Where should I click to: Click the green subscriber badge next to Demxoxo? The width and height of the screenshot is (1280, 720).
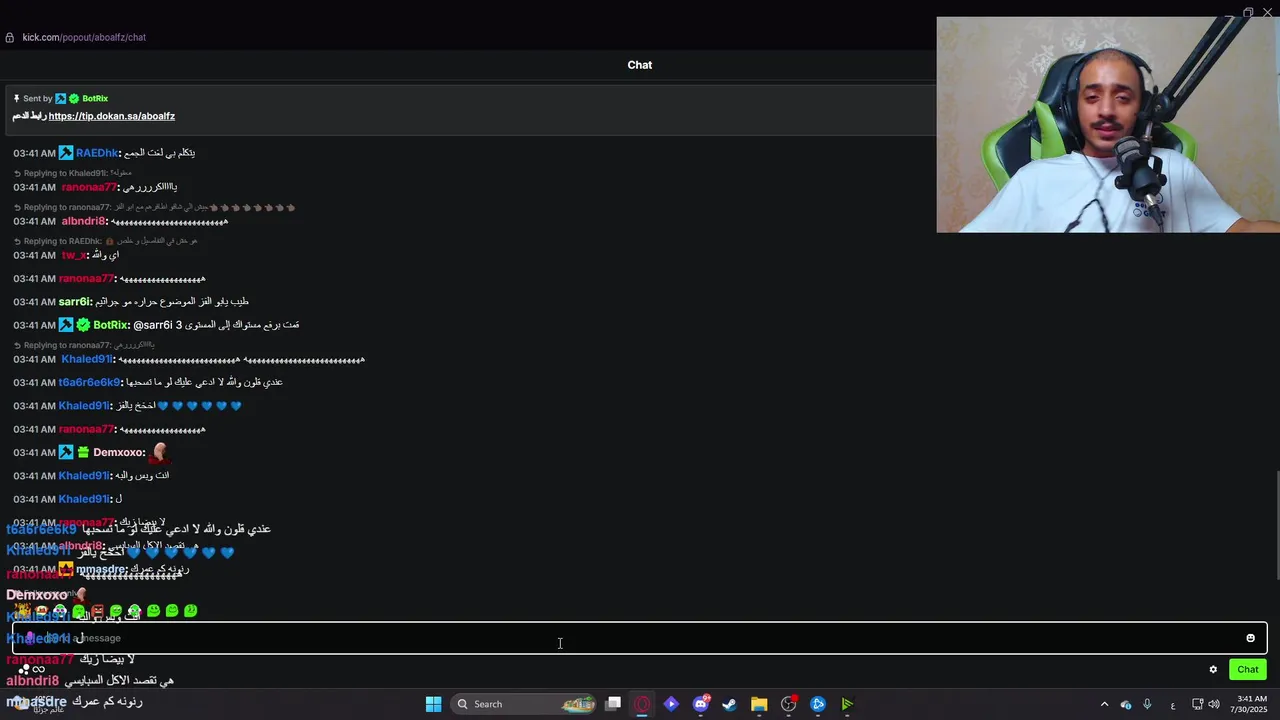point(83,452)
